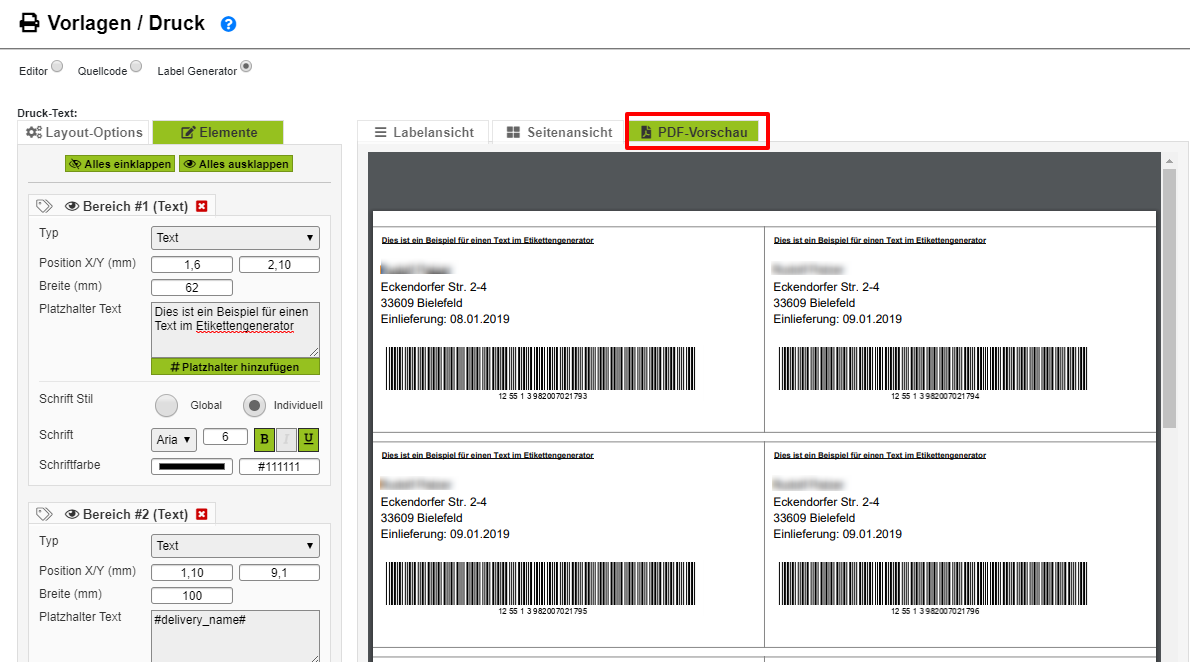Choose Global font style radio
Viewport: 1190px width, 662px height.
(x=166, y=405)
